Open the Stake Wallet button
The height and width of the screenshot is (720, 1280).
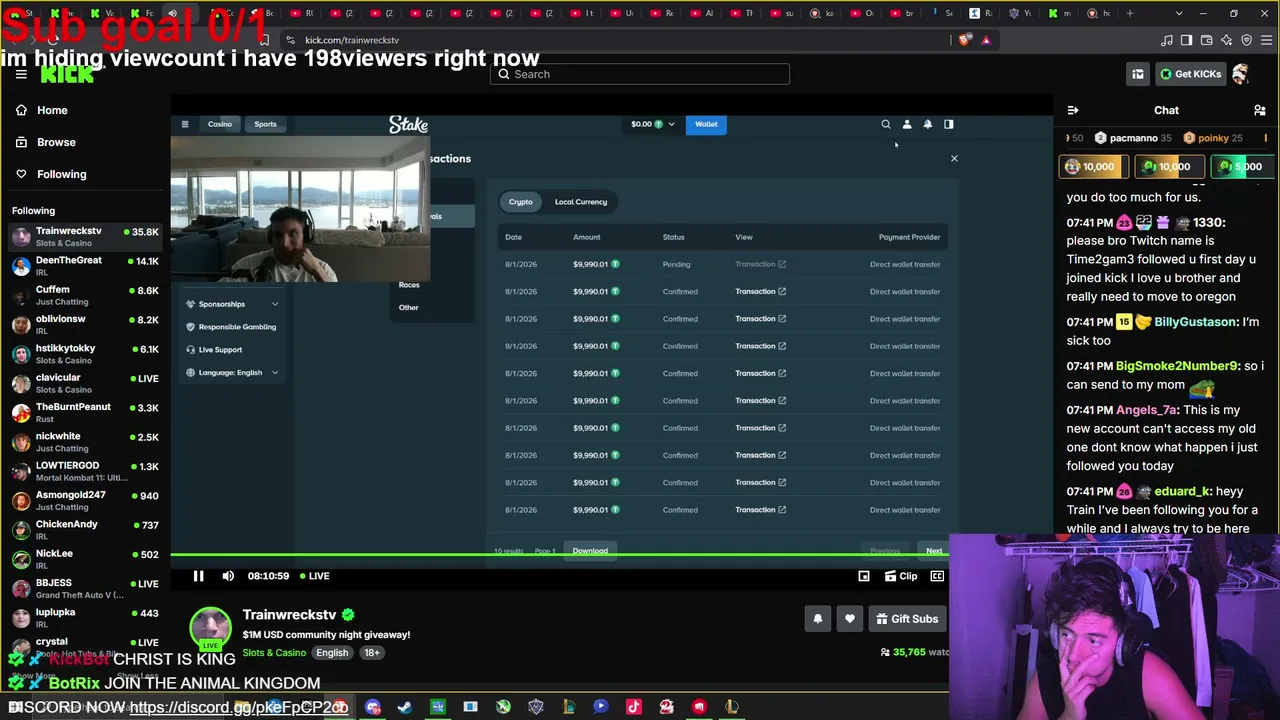tap(706, 124)
